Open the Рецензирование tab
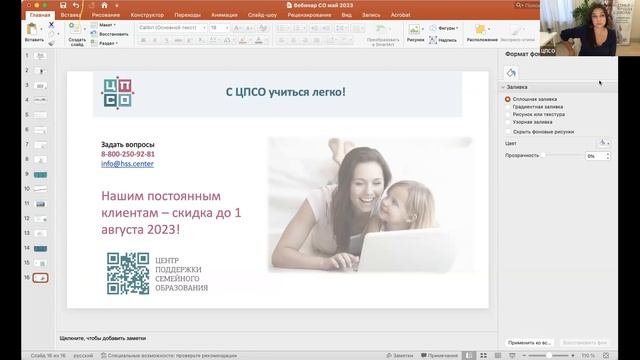The image size is (640, 360). 309,15
